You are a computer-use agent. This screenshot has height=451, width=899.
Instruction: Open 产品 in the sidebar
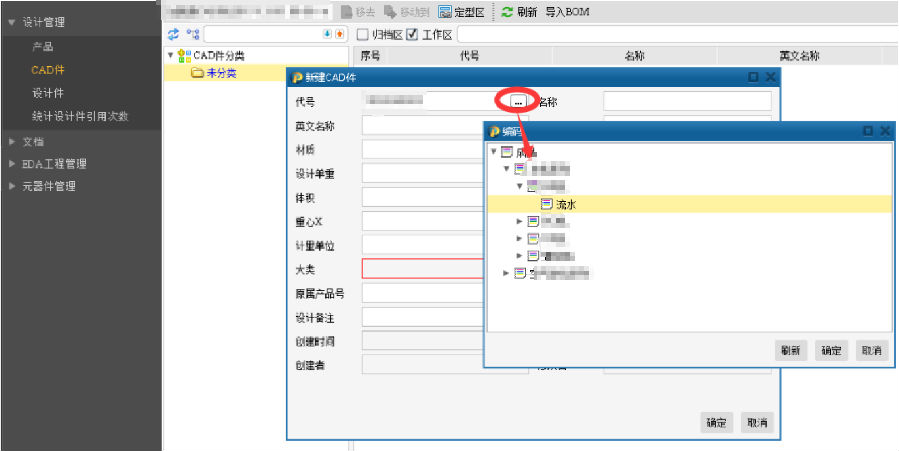point(42,47)
